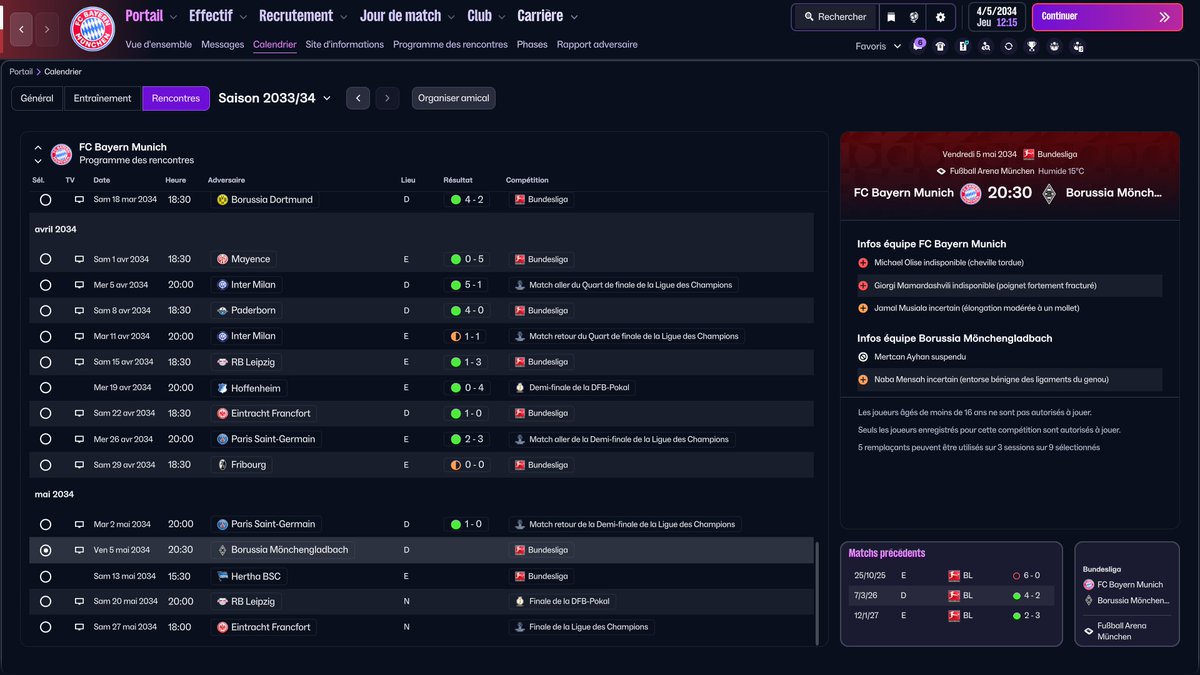Click the circular arrows icon in the favourites bar

click(1009, 46)
